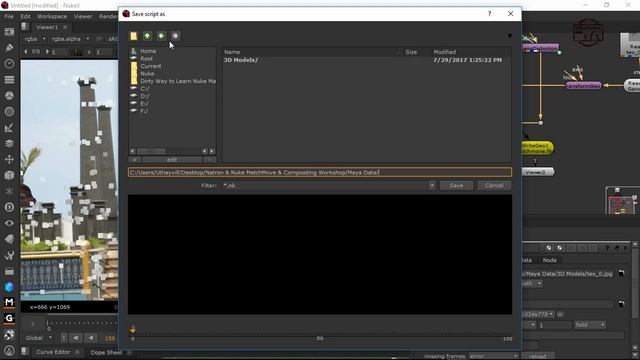Open the Deep nodes D icon
The image size is (640, 360).
coord(9,207)
